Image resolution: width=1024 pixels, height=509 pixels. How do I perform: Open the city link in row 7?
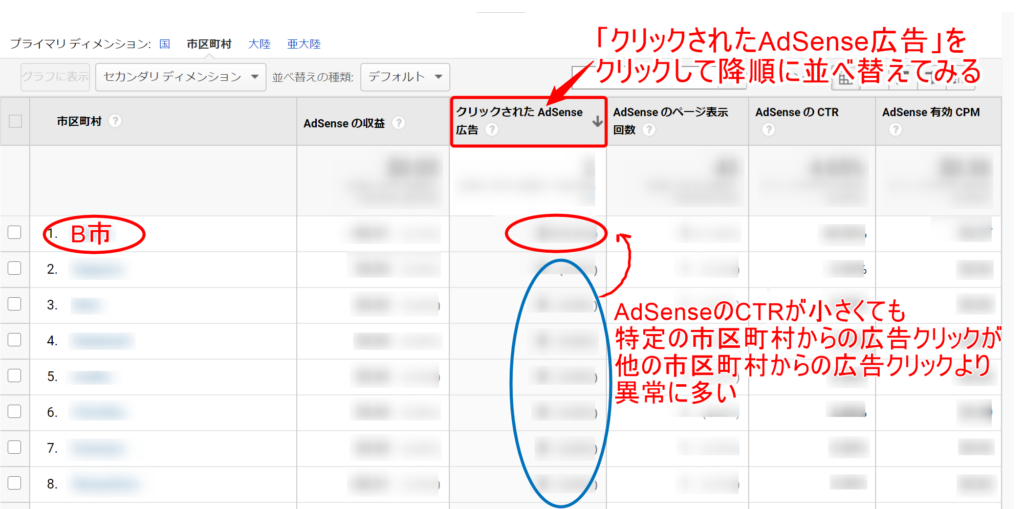pyautogui.click(x=98, y=448)
